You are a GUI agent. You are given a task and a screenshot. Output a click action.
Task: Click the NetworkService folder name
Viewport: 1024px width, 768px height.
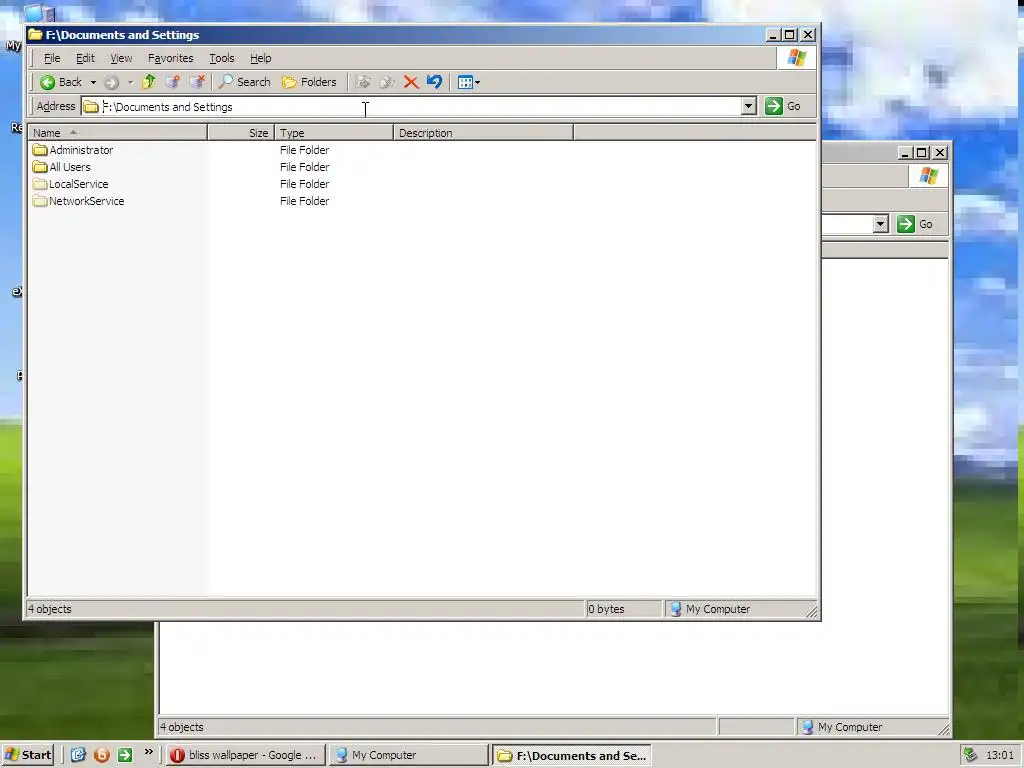tap(86, 200)
